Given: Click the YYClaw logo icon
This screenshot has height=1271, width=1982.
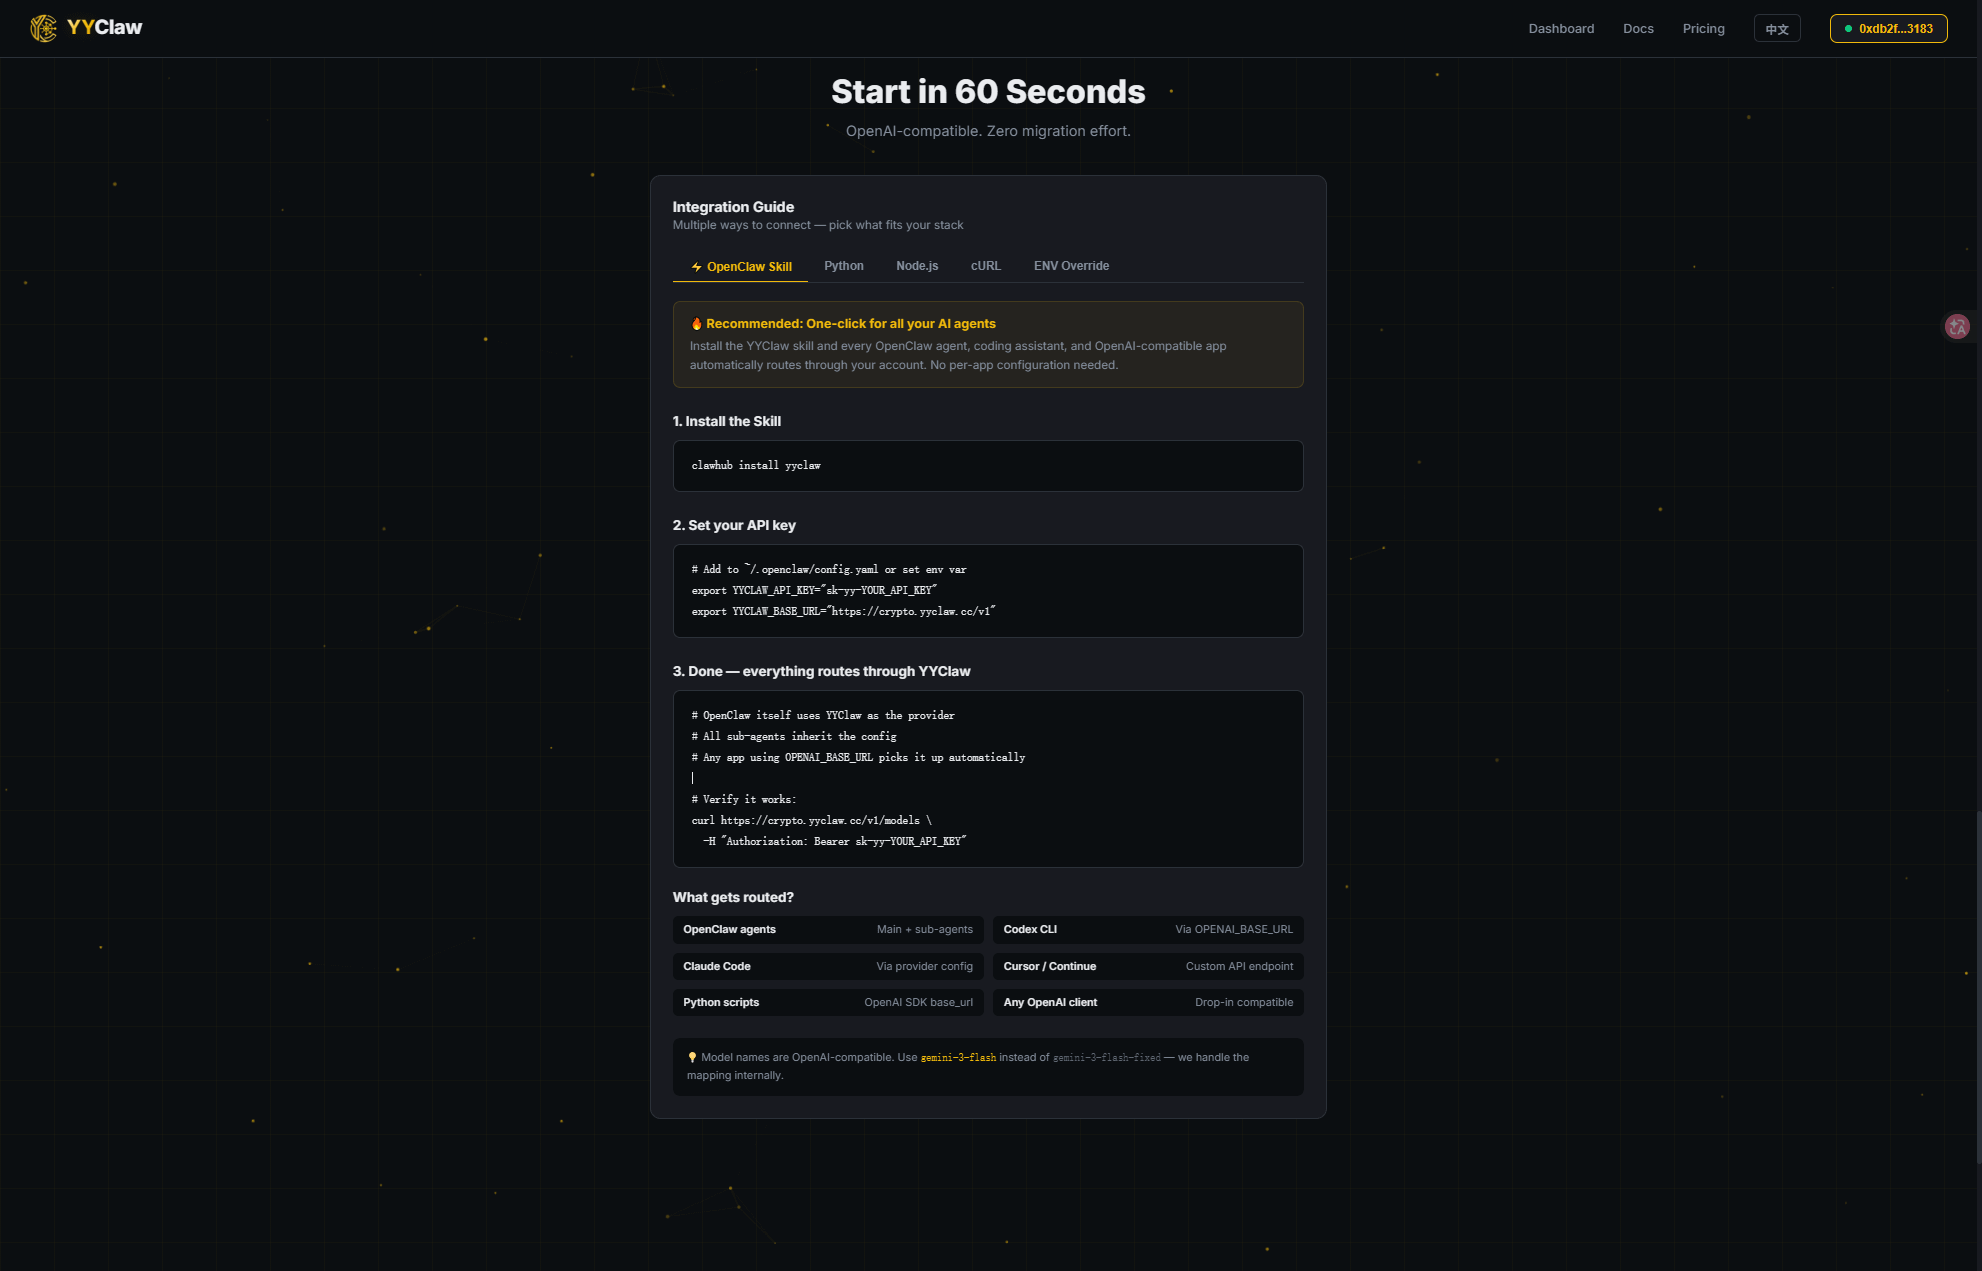Looking at the screenshot, I should tap(43, 28).
